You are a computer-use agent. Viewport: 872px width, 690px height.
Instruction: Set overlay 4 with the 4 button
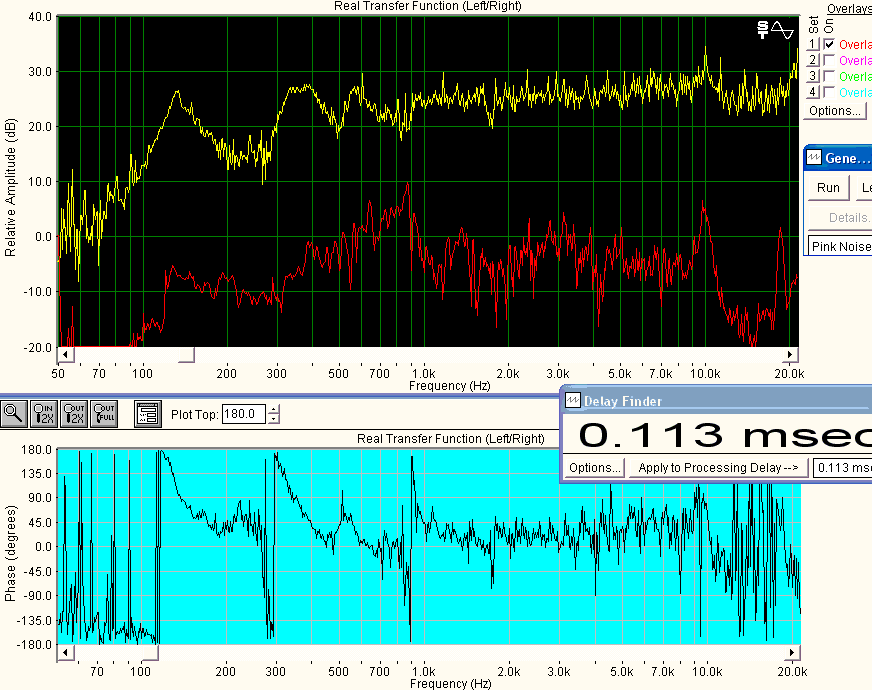812,92
